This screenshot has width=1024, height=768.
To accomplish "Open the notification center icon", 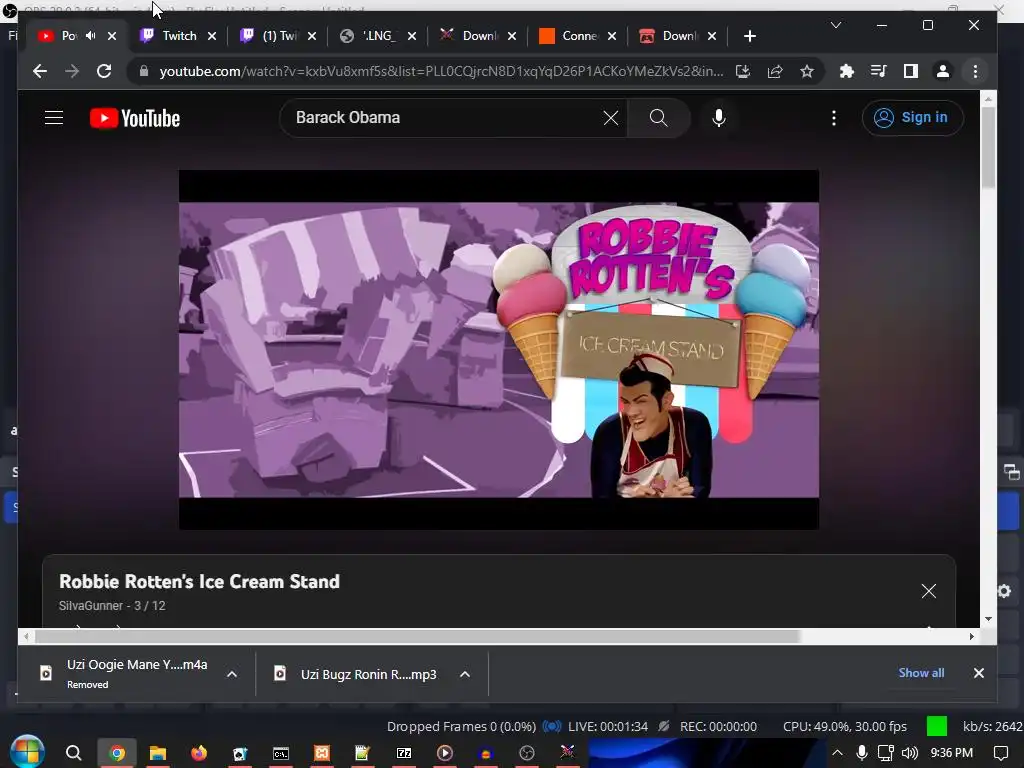I will pyautogui.click(x=1000, y=753).
